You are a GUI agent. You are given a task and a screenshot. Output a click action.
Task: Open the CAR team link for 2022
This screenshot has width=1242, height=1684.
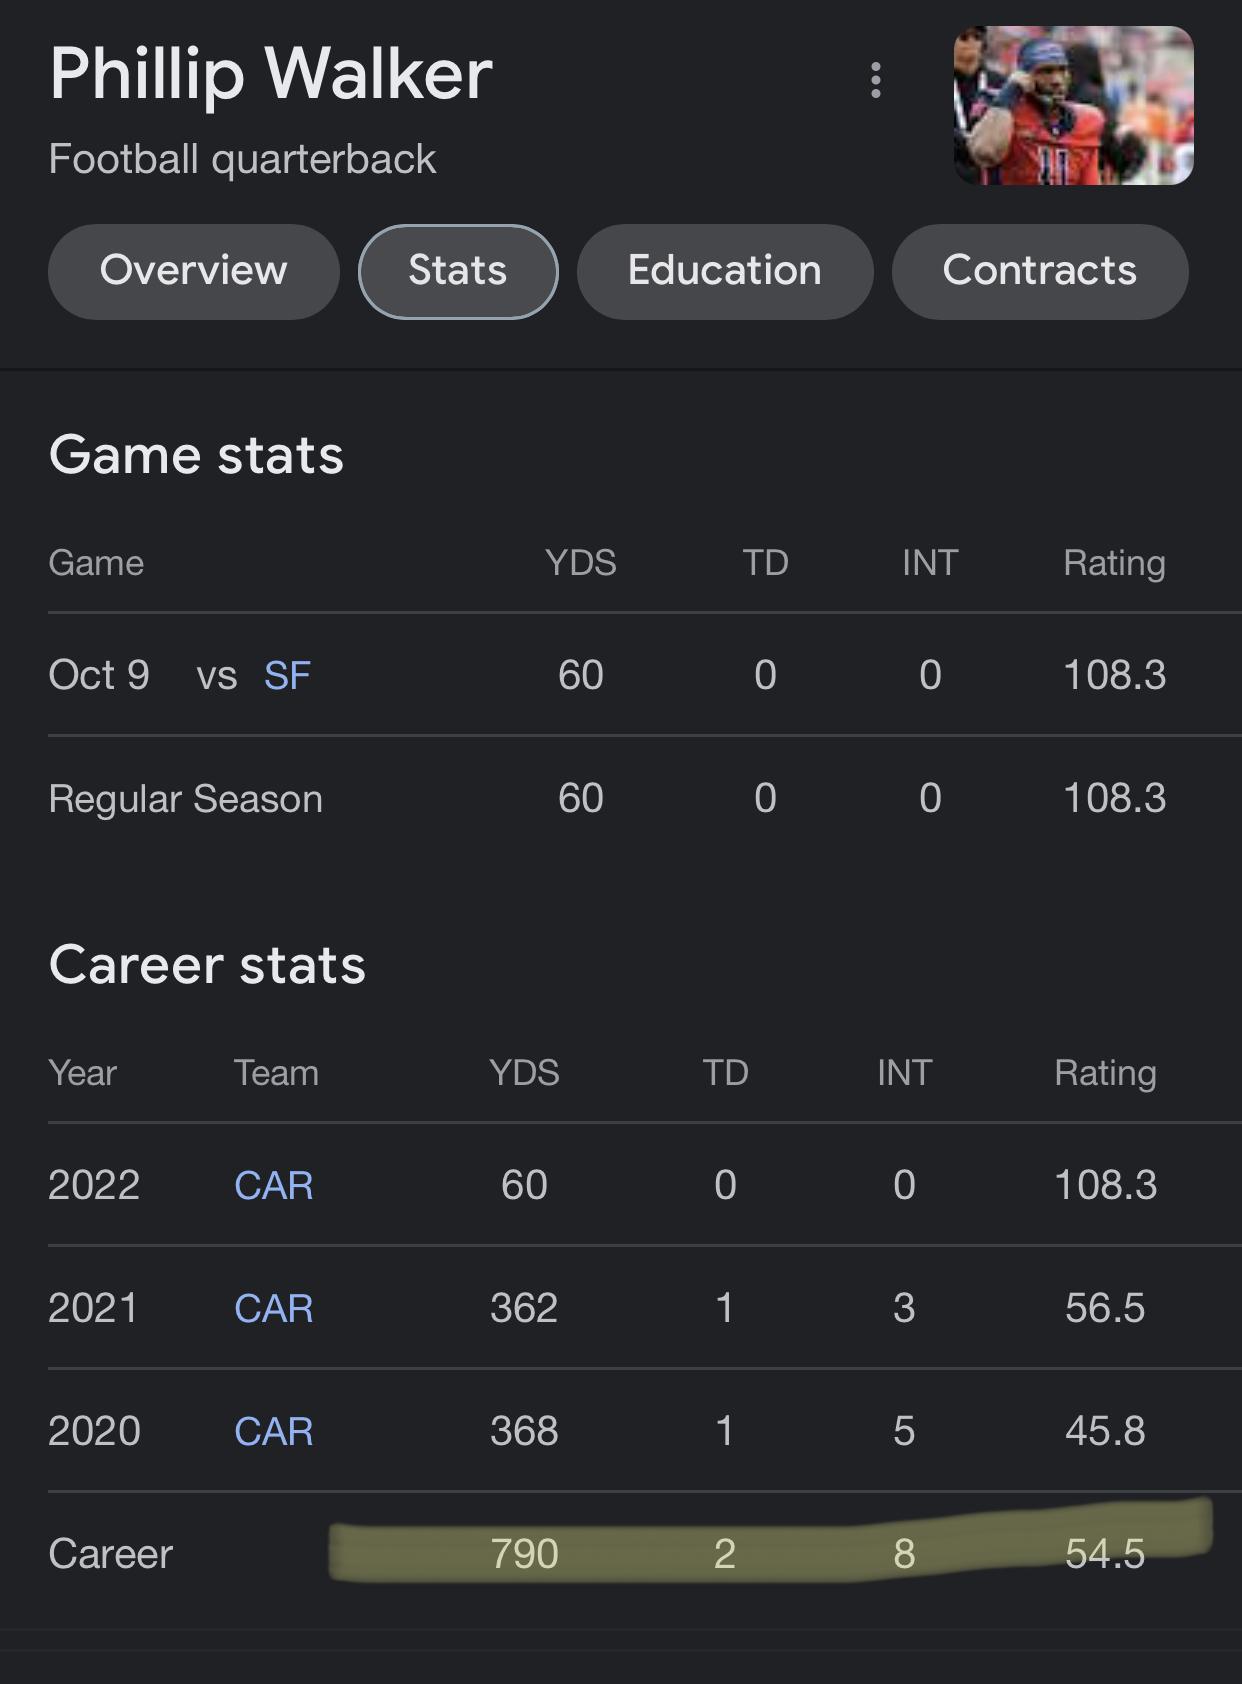coord(273,1185)
